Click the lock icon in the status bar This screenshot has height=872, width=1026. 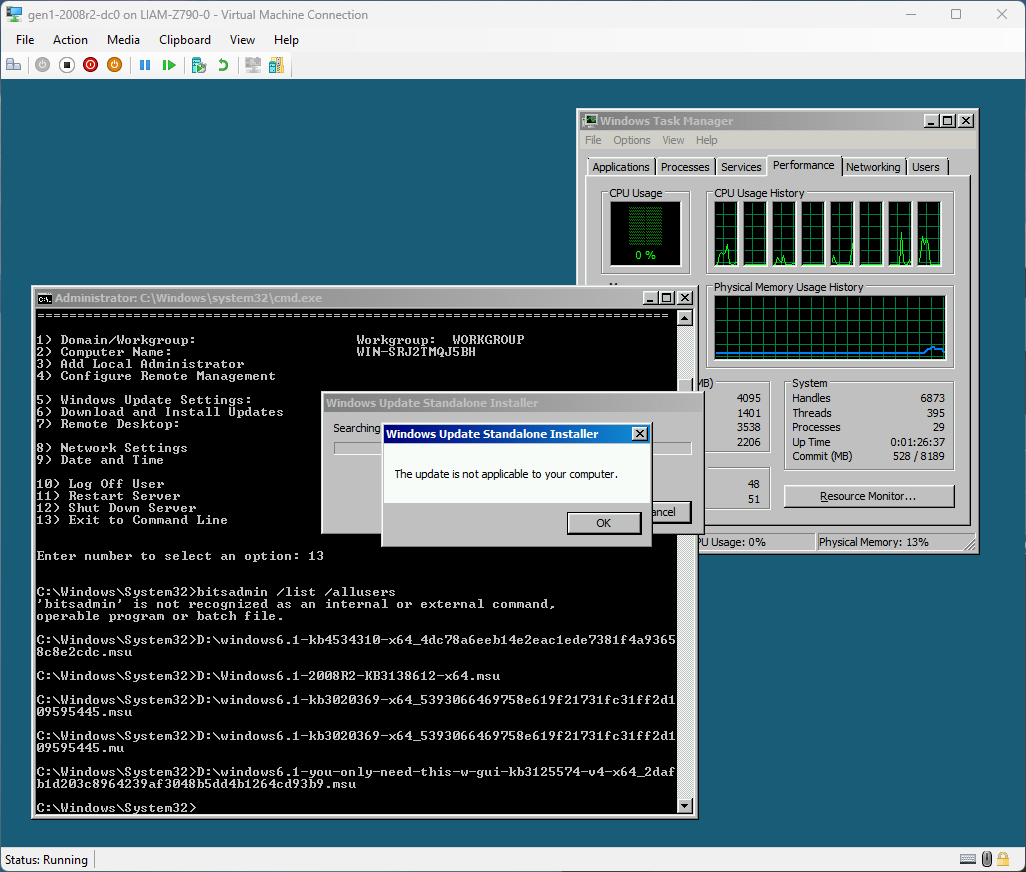(1002, 859)
